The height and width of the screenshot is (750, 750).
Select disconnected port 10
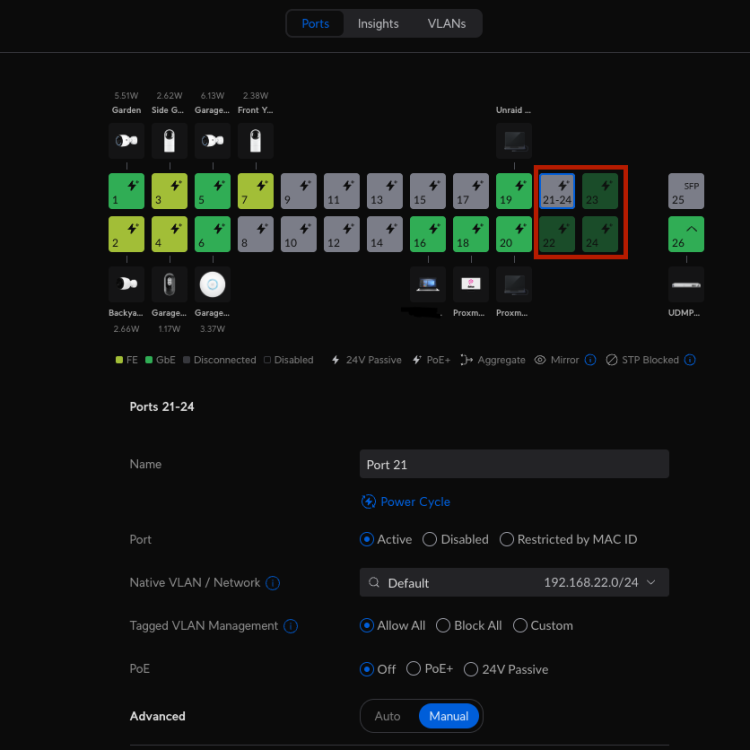pyautogui.click(x=298, y=234)
